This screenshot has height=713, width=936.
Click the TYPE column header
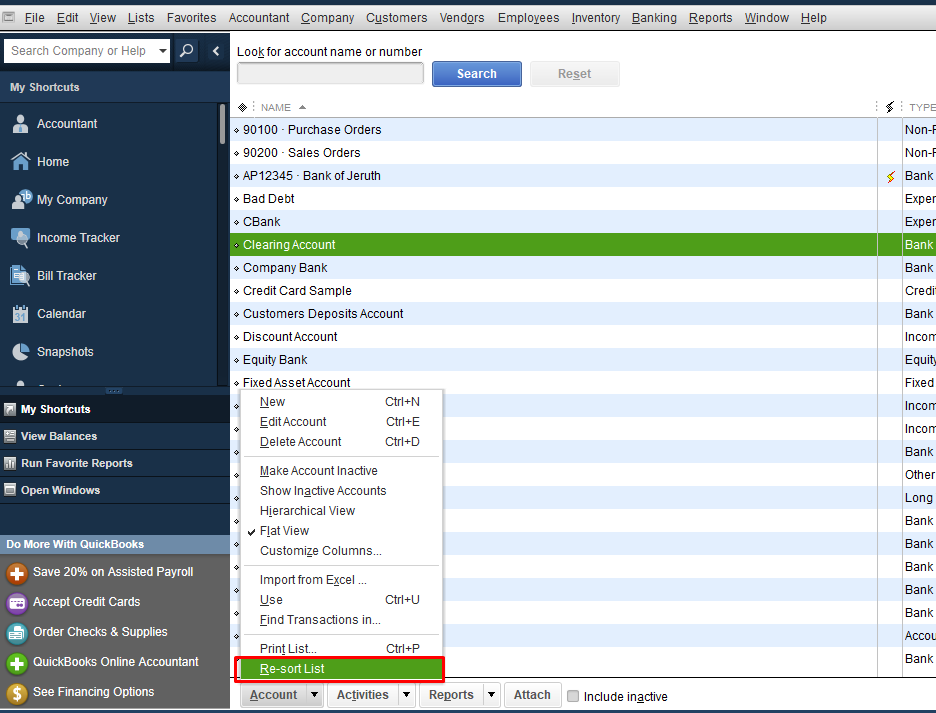921,107
